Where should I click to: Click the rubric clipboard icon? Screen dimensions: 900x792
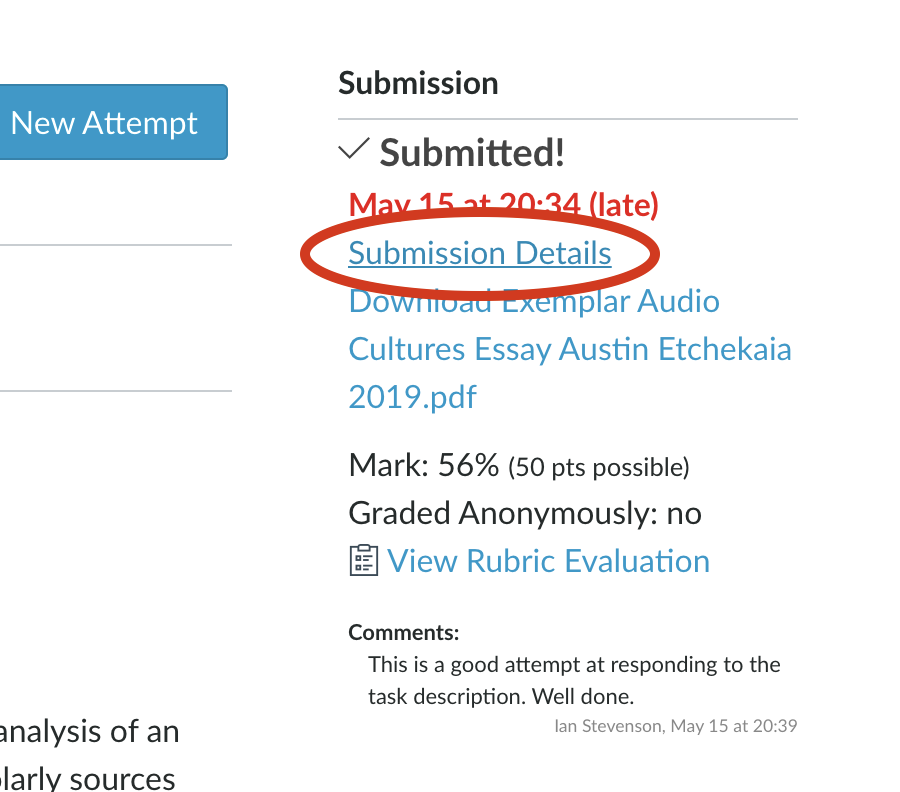364,561
